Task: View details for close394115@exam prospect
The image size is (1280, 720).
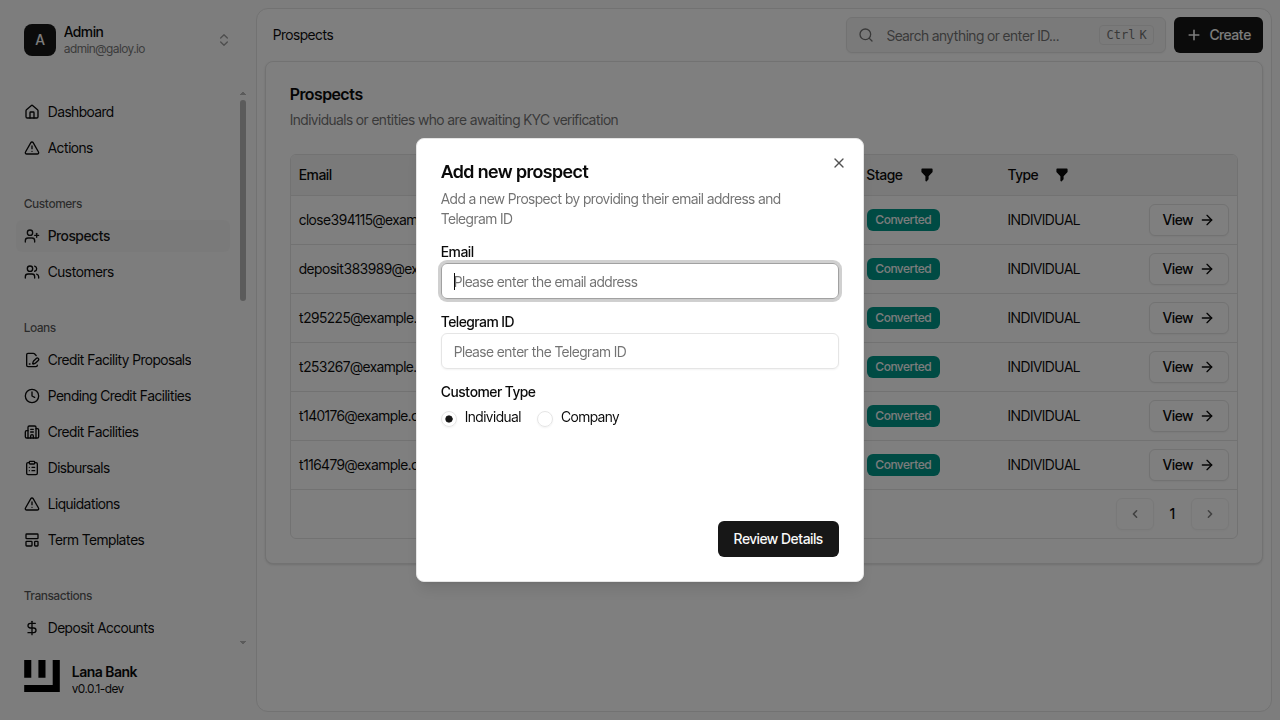Action: click(1188, 219)
